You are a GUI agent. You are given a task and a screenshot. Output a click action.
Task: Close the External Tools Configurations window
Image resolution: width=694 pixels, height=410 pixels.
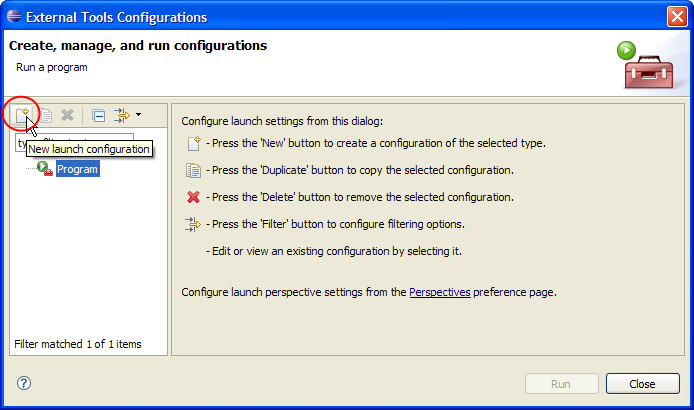675,17
